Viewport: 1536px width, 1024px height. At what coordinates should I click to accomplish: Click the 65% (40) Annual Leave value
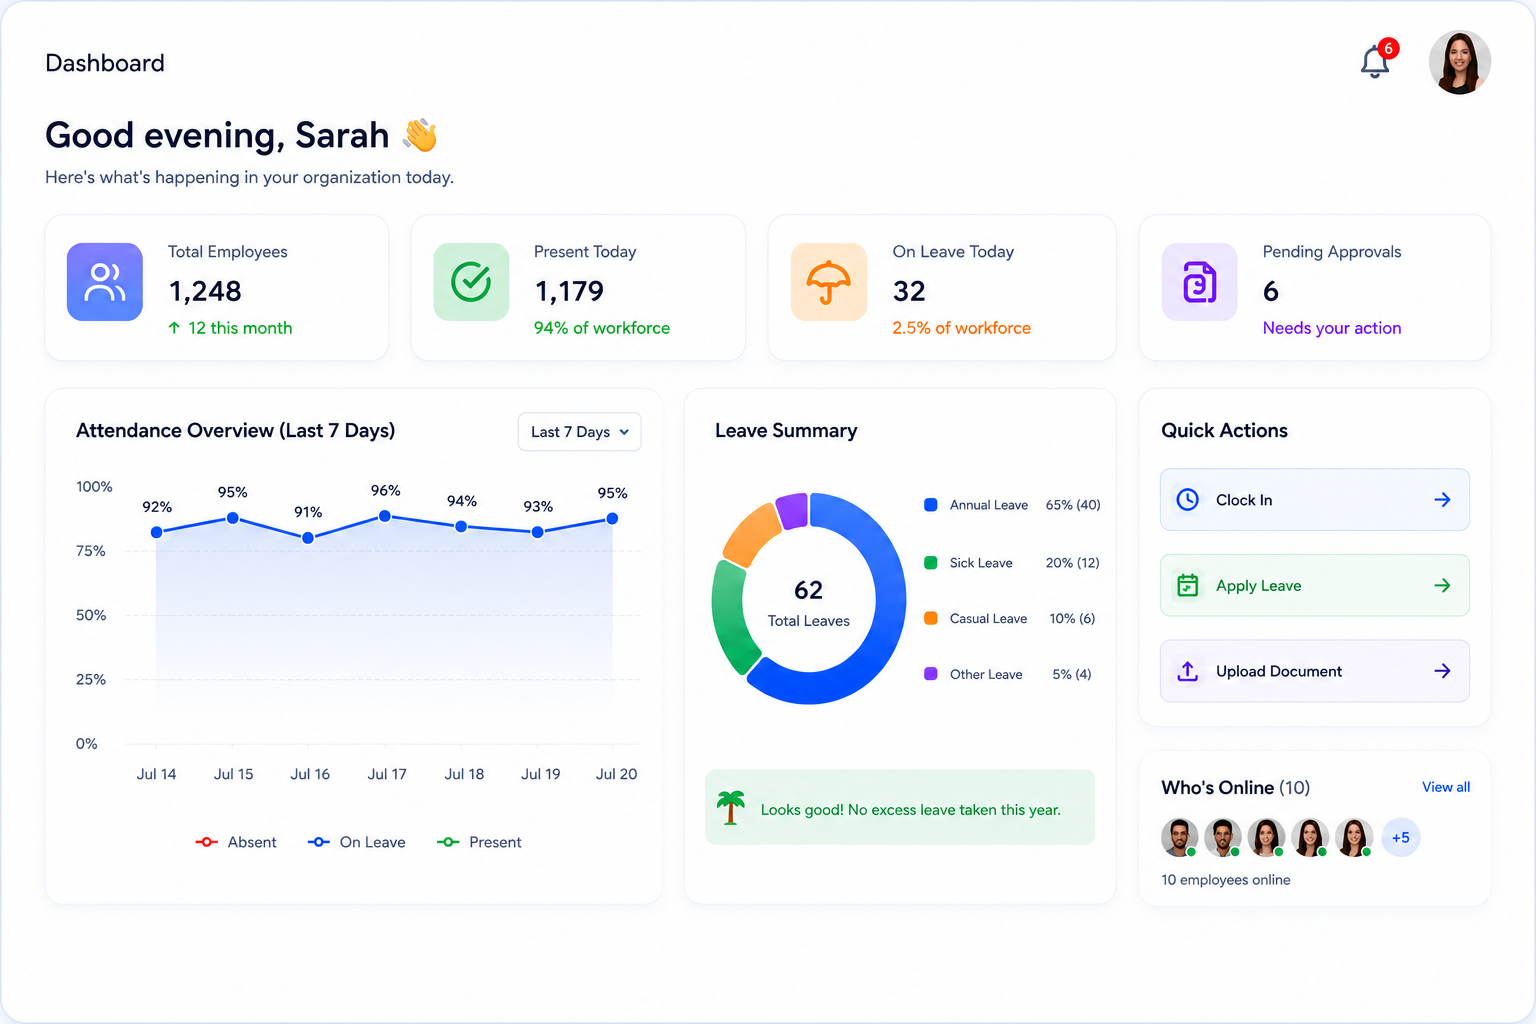(x=1073, y=505)
